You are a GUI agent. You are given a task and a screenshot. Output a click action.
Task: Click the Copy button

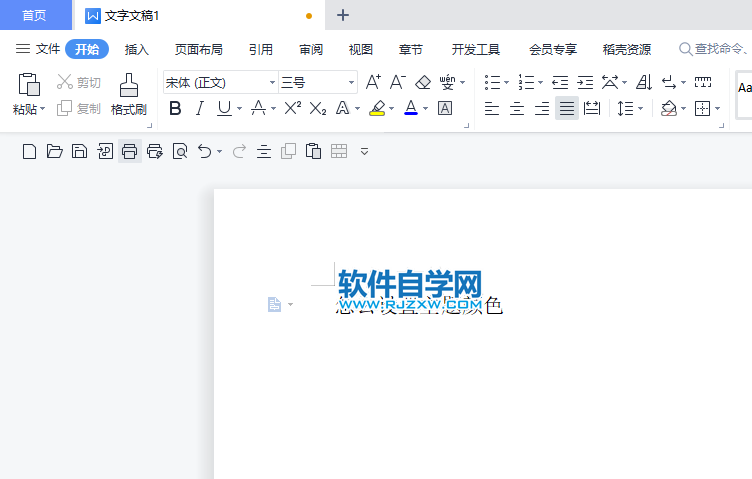point(78,108)
